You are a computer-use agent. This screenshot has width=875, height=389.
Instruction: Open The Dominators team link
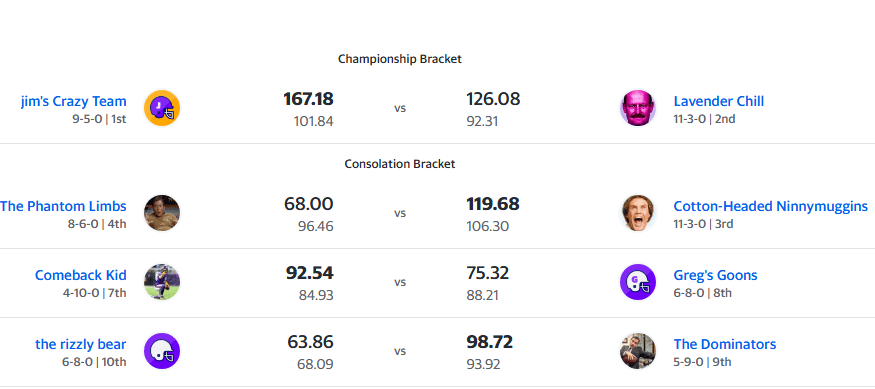pos(725,344)
